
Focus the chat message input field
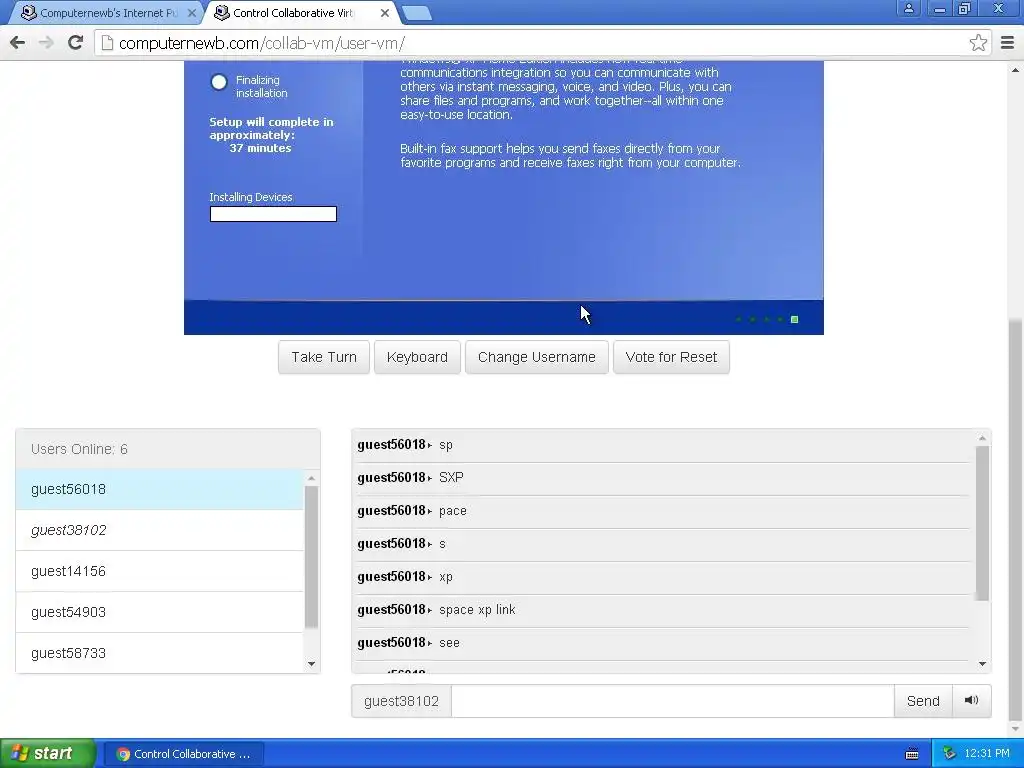click(672, 701)
